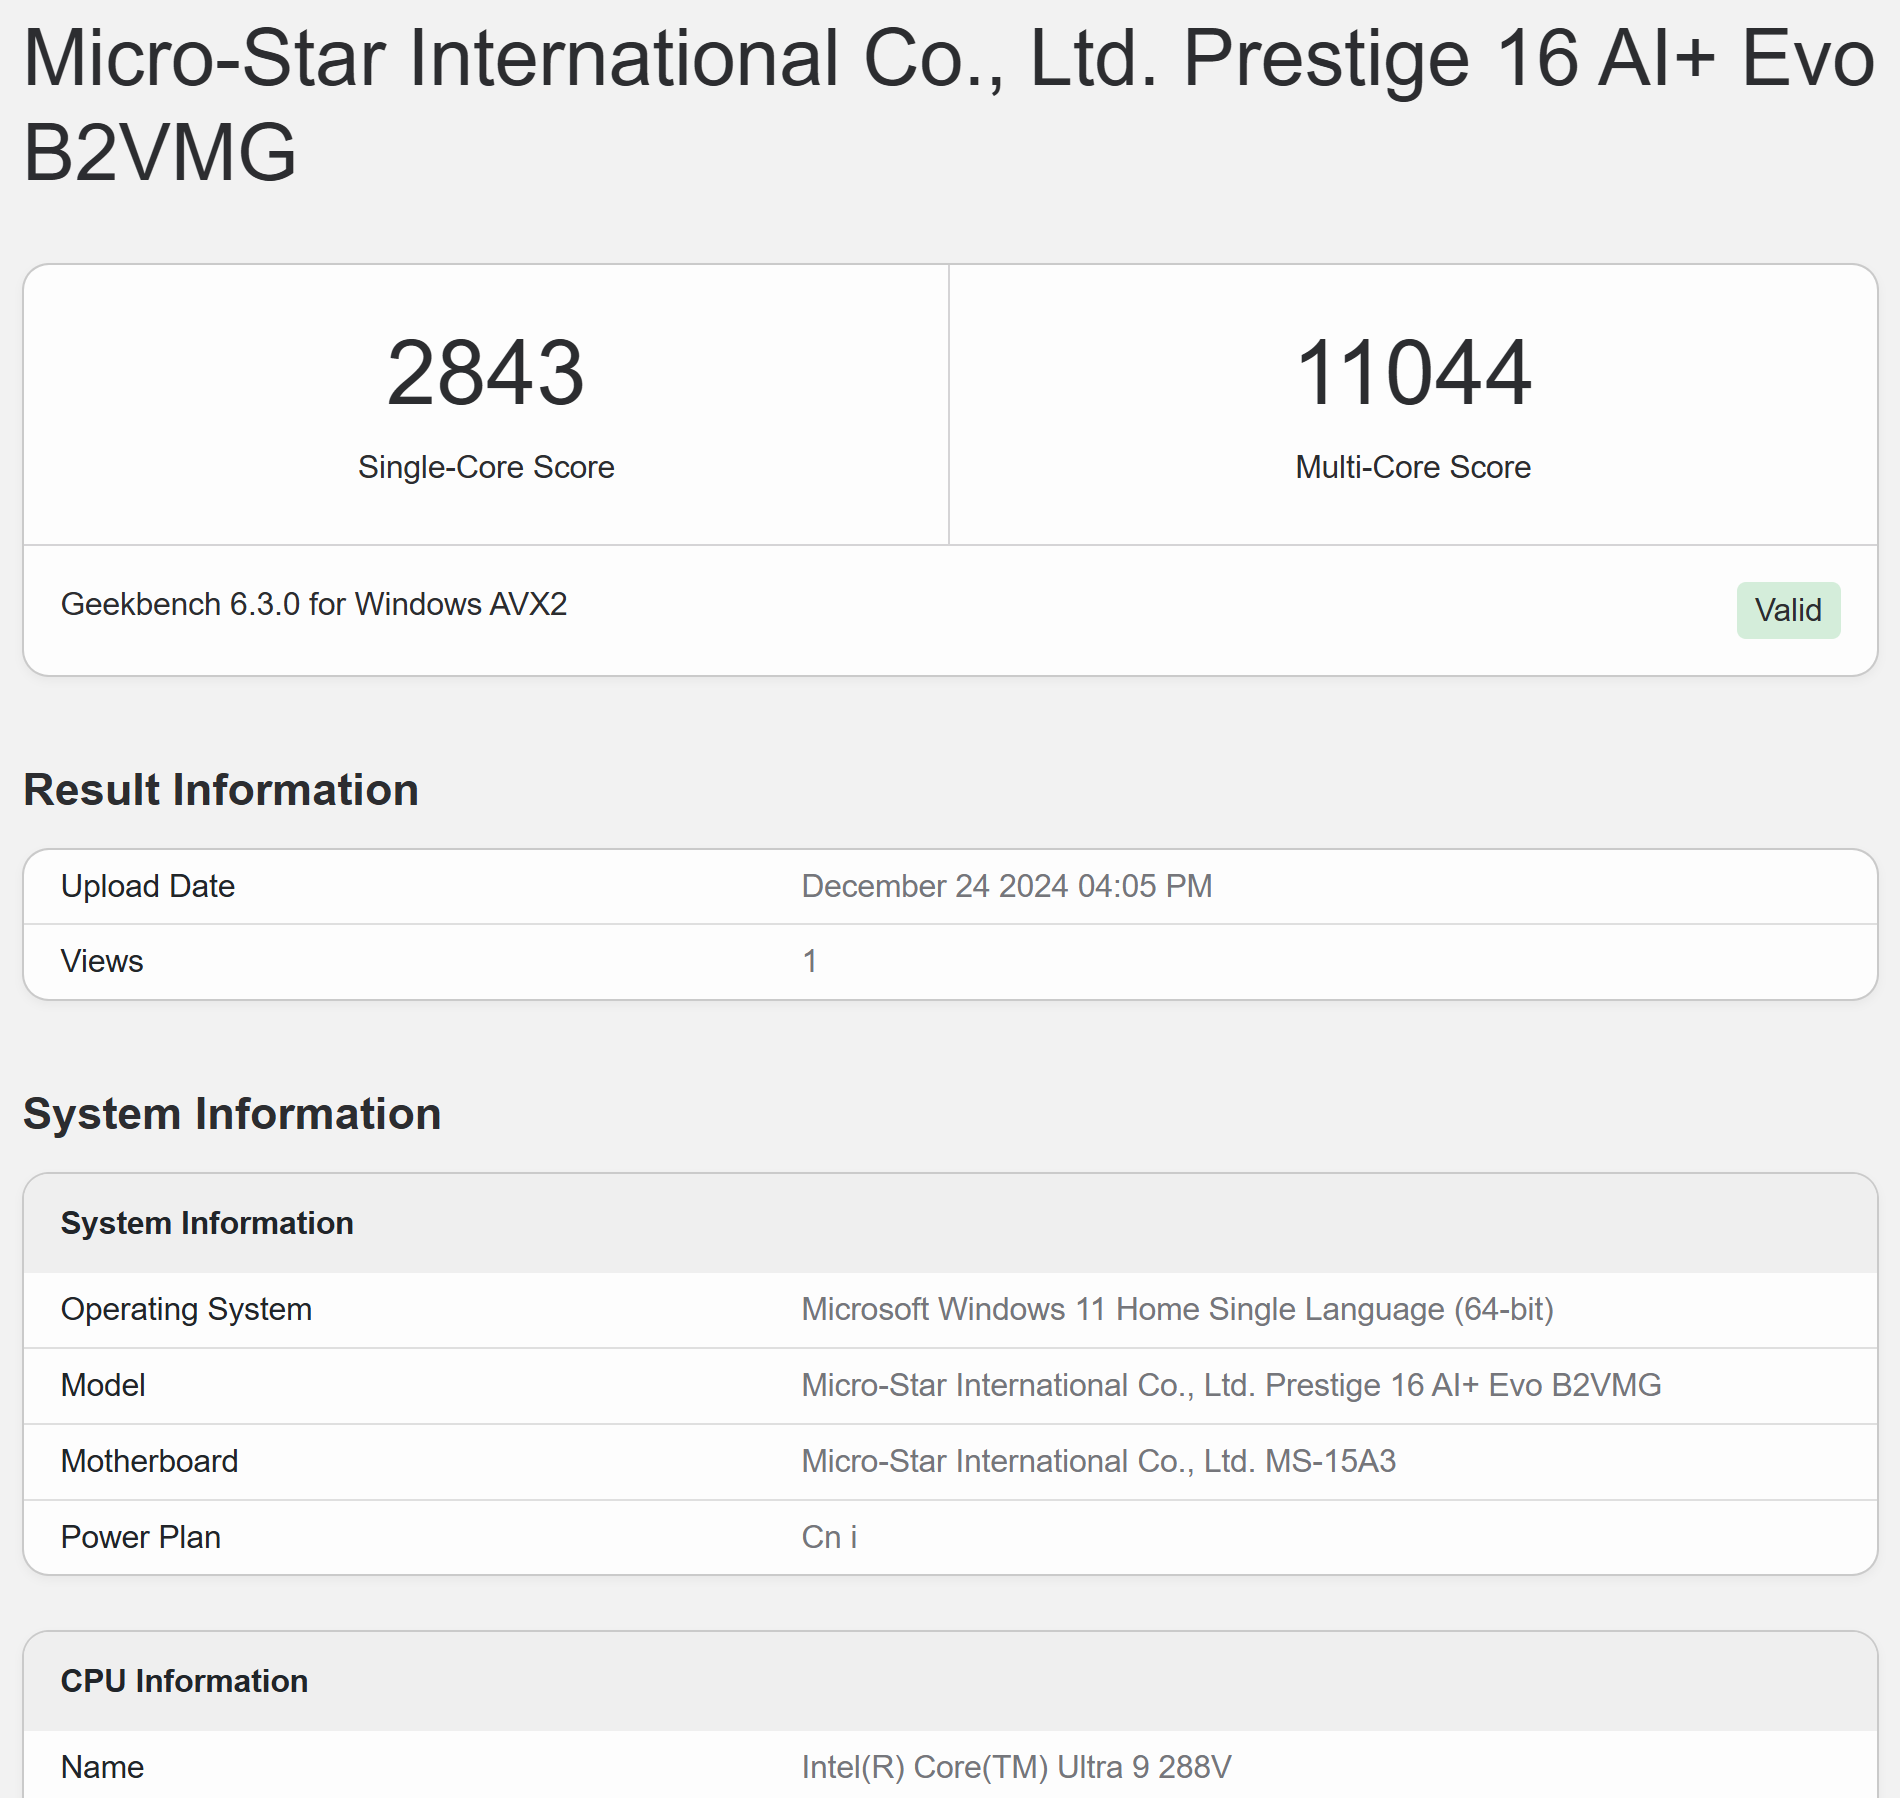
Task: Click the Upload Date label
Action: 148,886
